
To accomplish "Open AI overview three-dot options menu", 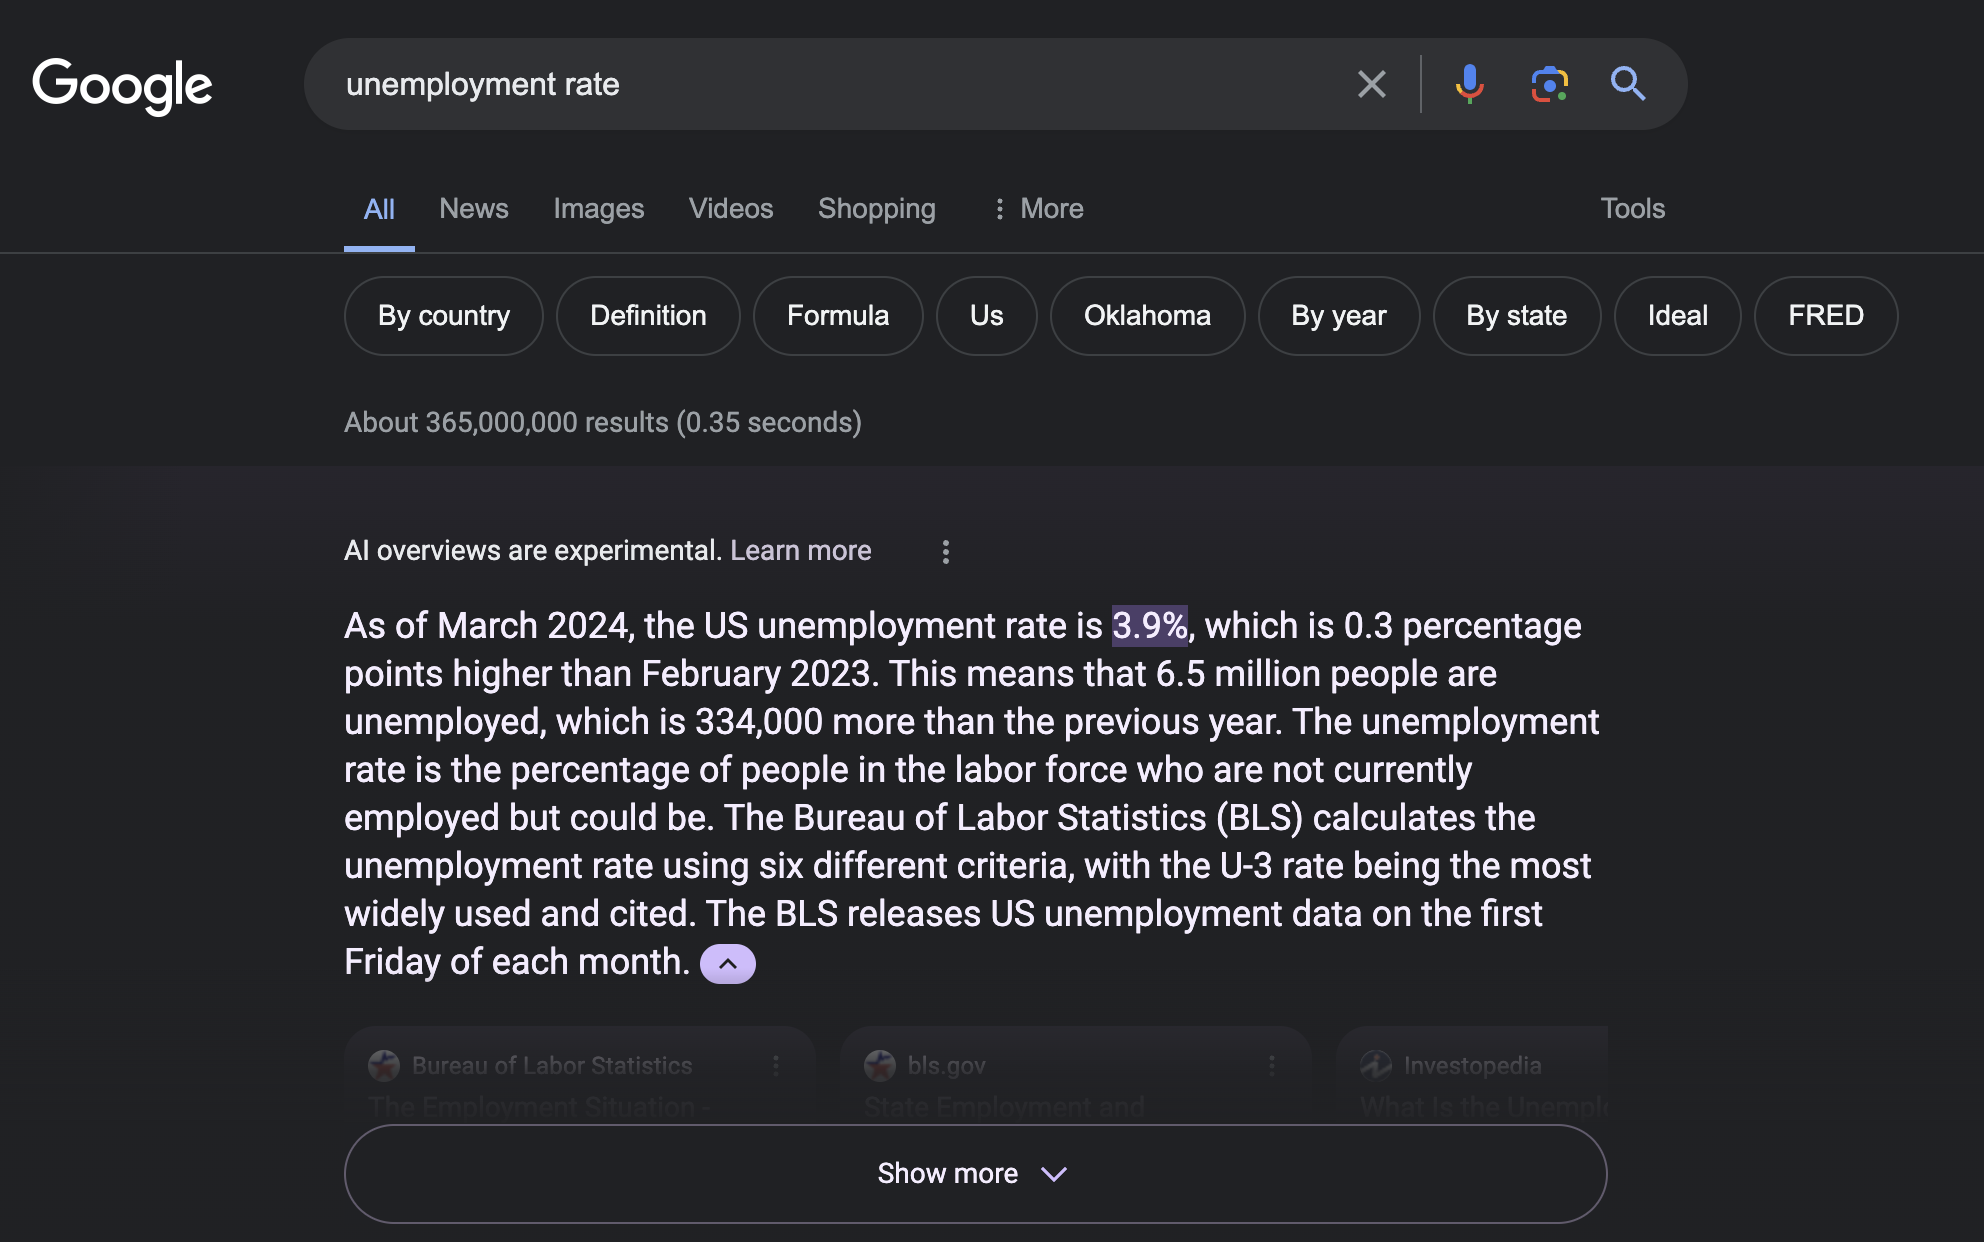I will point(945,552).
